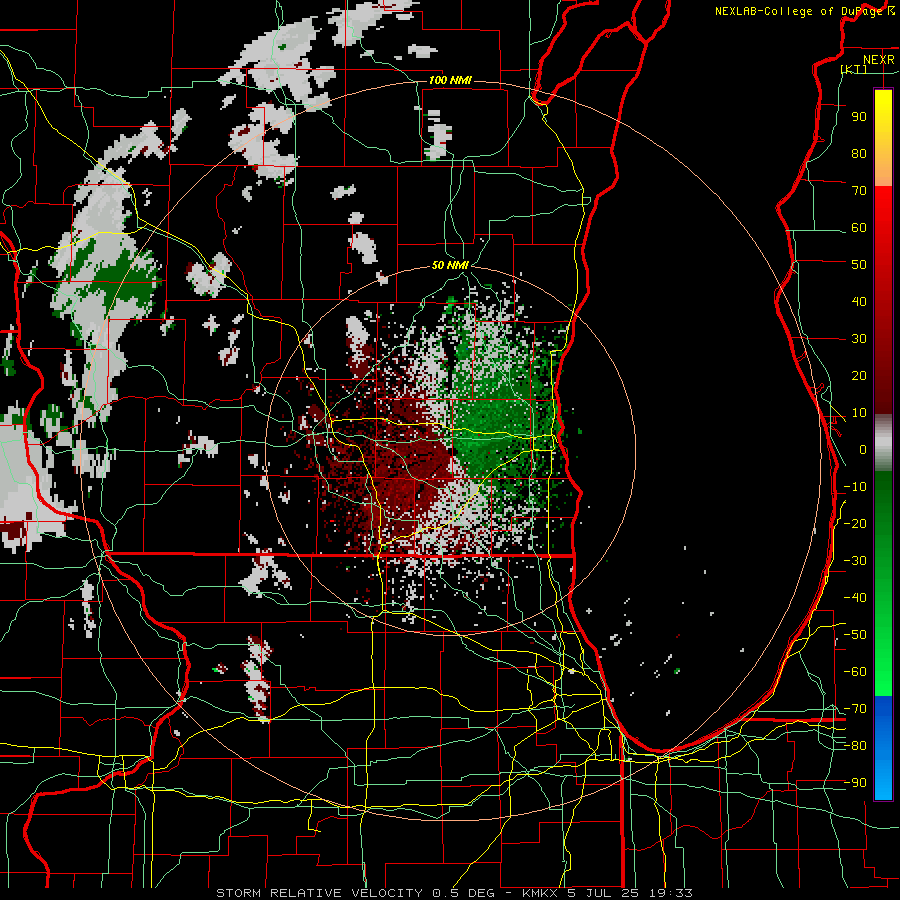Click the 100 NMI range ring label
The width and height of the screenshot is (900, 900).
450,80
